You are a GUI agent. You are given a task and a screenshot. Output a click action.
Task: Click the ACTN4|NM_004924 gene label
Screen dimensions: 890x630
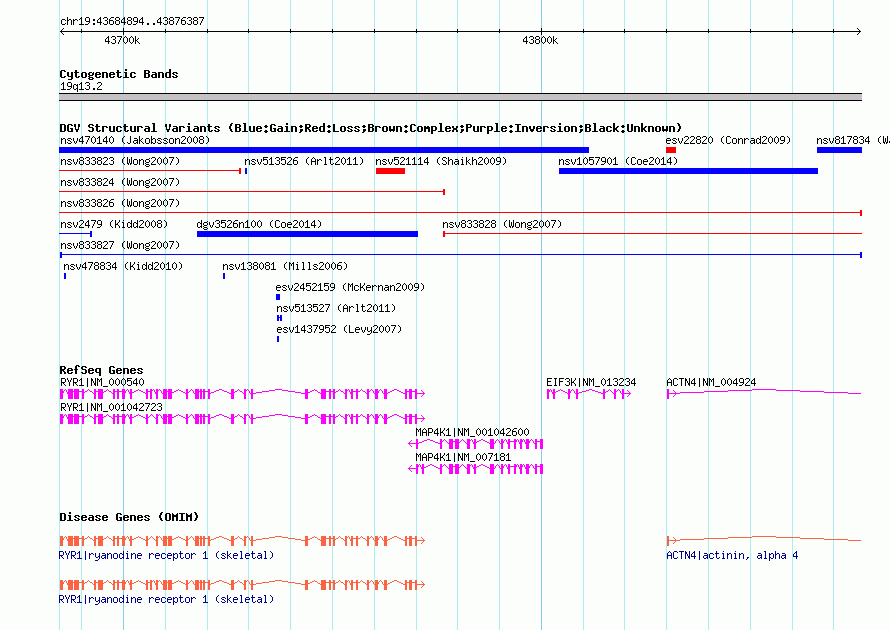tap(711, 383)
